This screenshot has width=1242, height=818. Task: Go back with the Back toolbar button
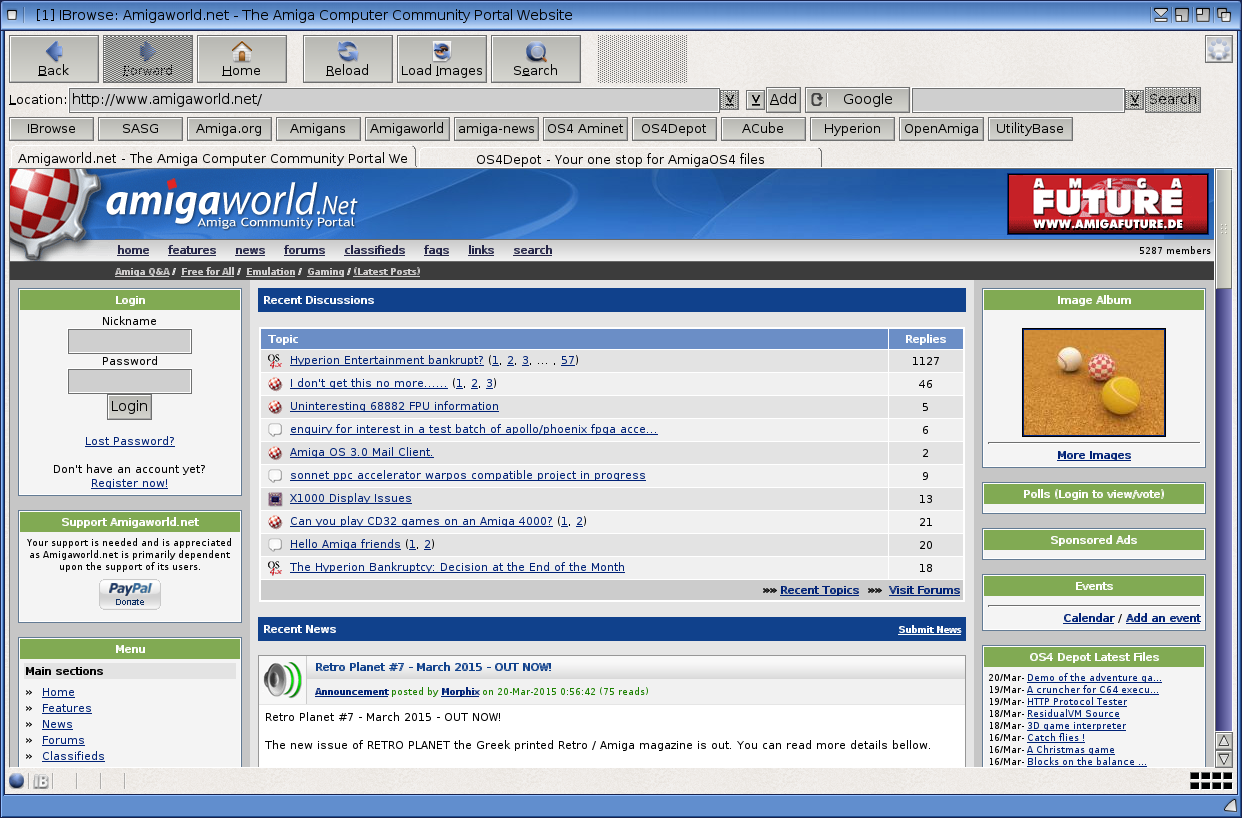(54, 59)
